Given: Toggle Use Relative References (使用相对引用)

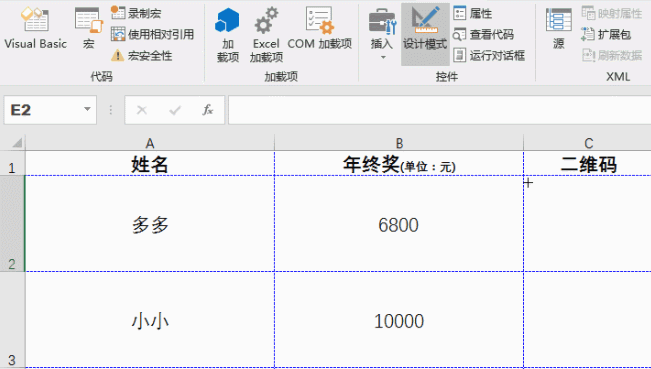Looking at the screenshot, I should pos(152,34).
